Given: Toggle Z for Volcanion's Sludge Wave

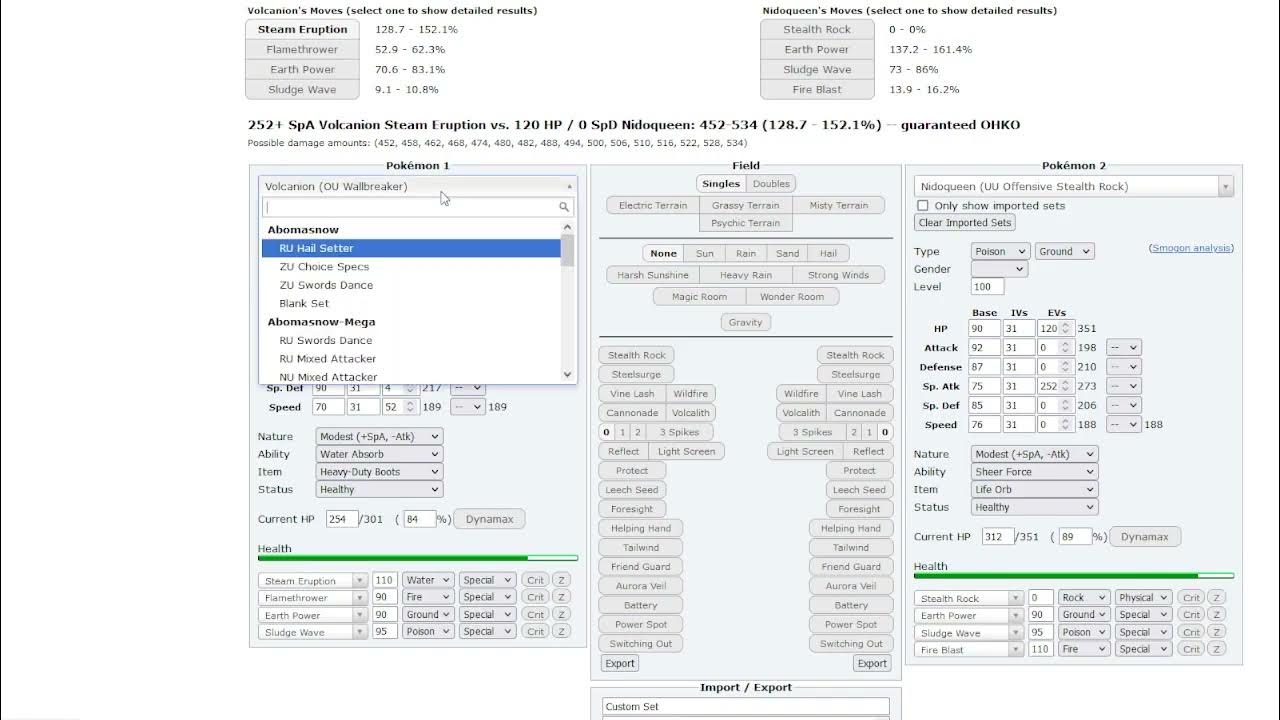Looking at the screenshot, I should pyautogui.click(x=562, y=632).
